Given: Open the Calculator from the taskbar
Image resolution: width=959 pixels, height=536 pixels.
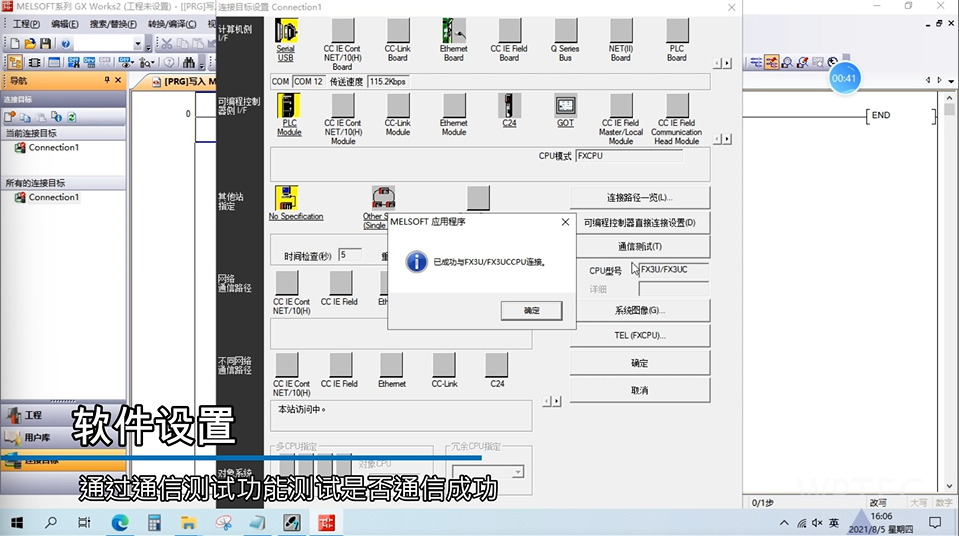Looking at the screenshot, I should [x=154, y=523].
